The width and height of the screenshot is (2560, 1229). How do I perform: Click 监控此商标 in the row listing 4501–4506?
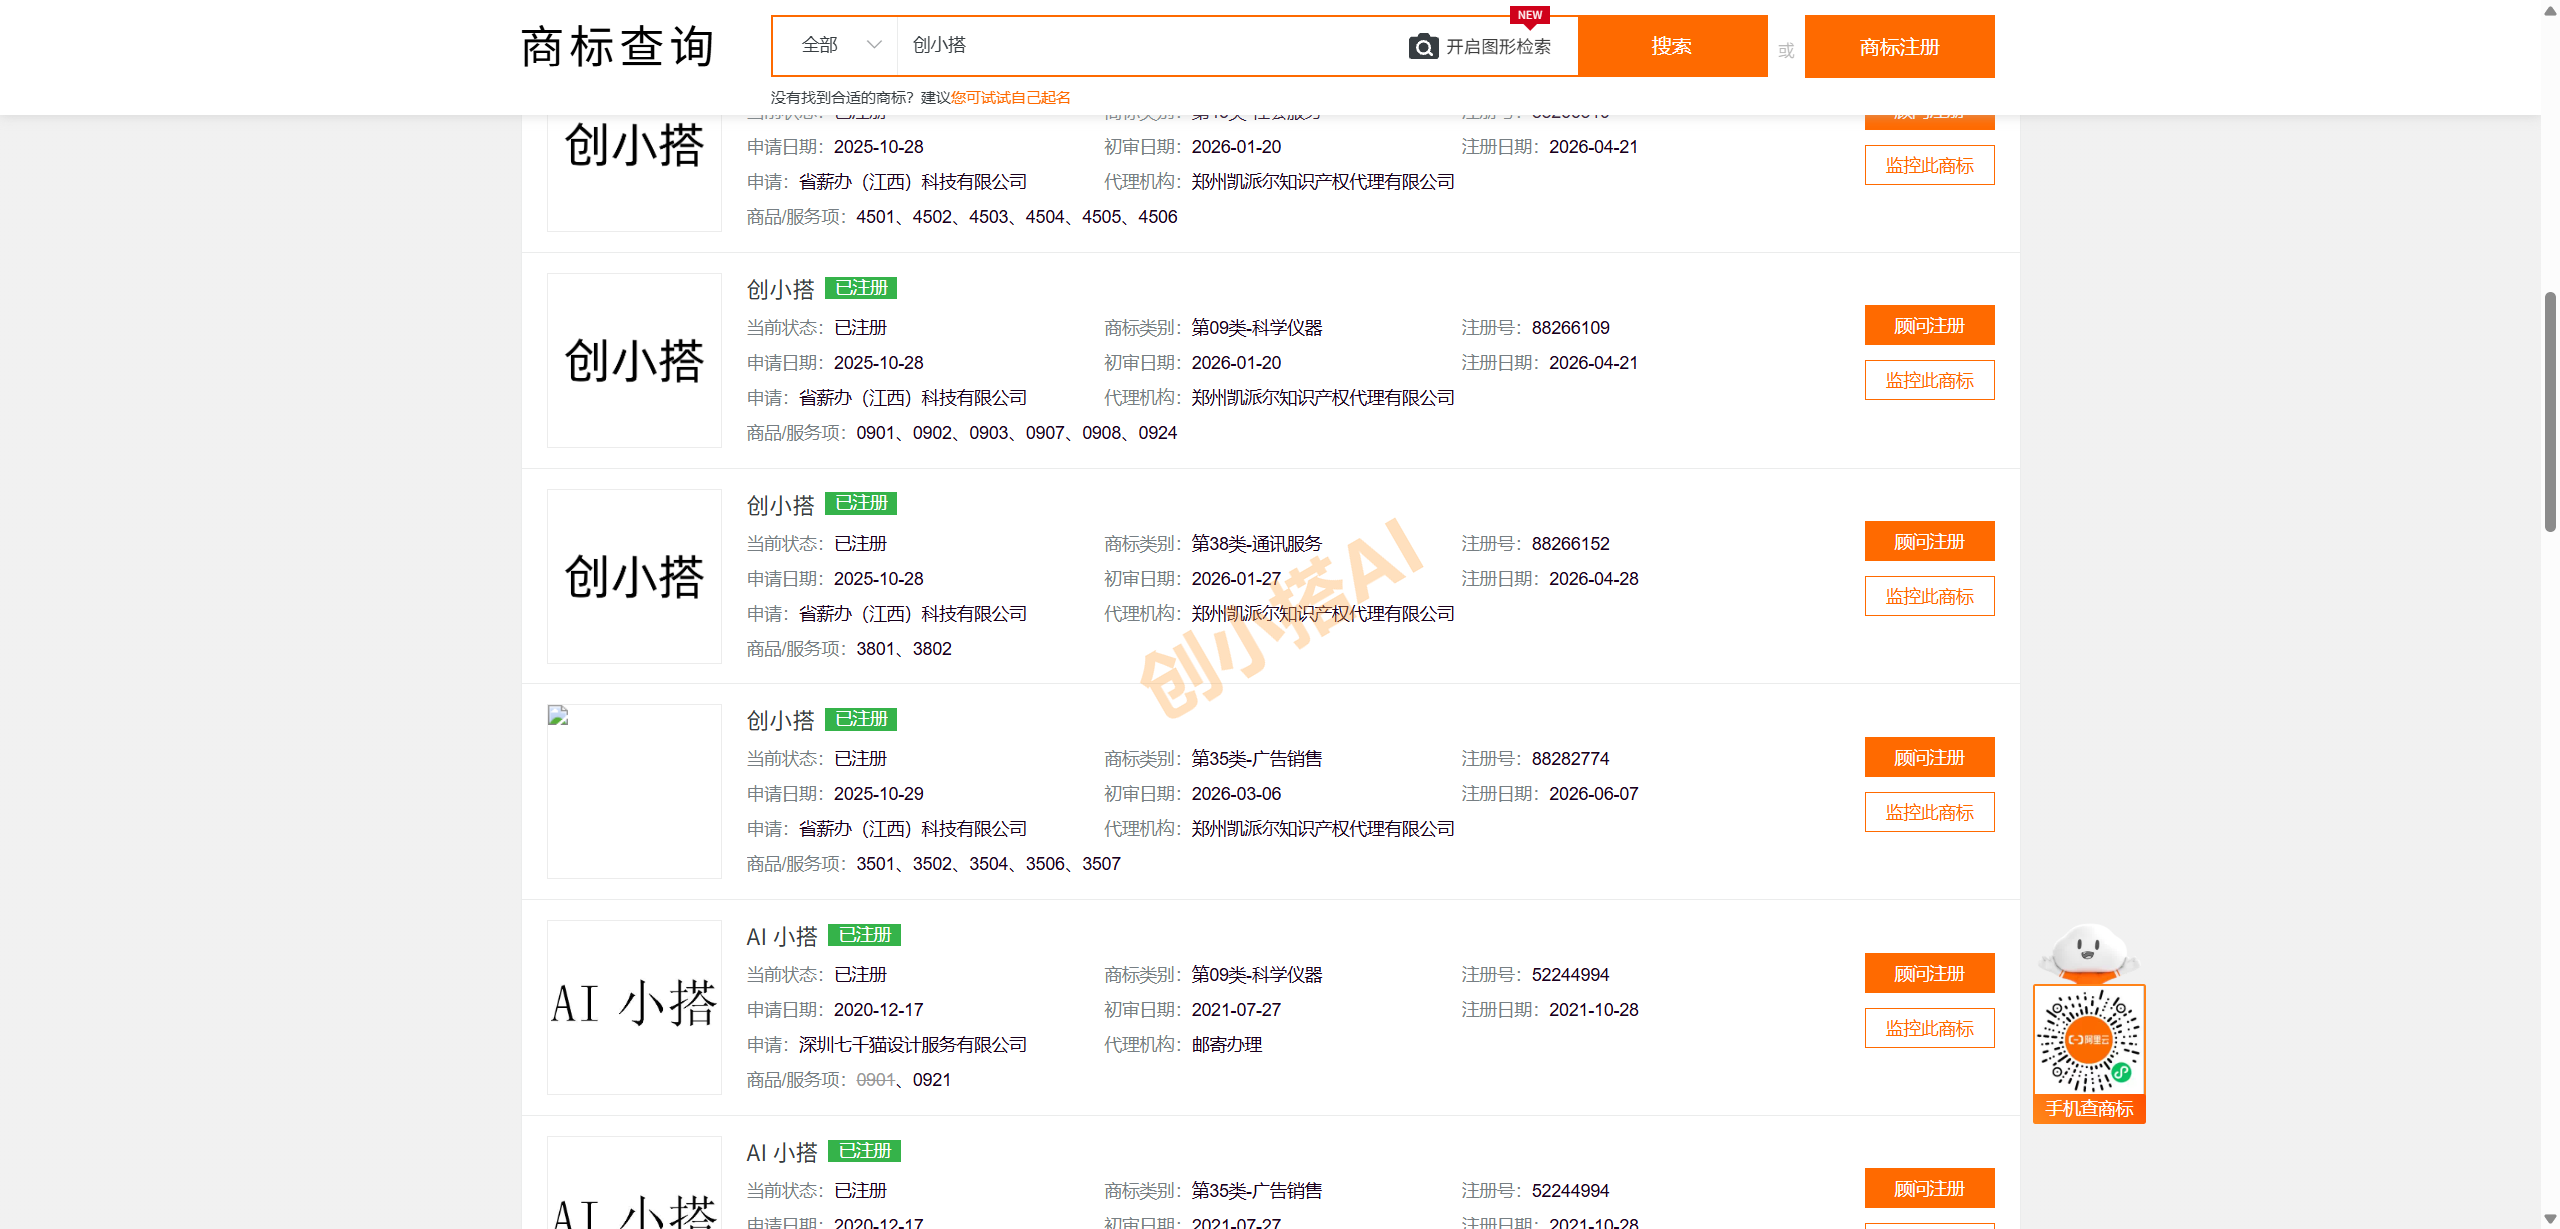pyautogui.click(x=1929, y=165)
